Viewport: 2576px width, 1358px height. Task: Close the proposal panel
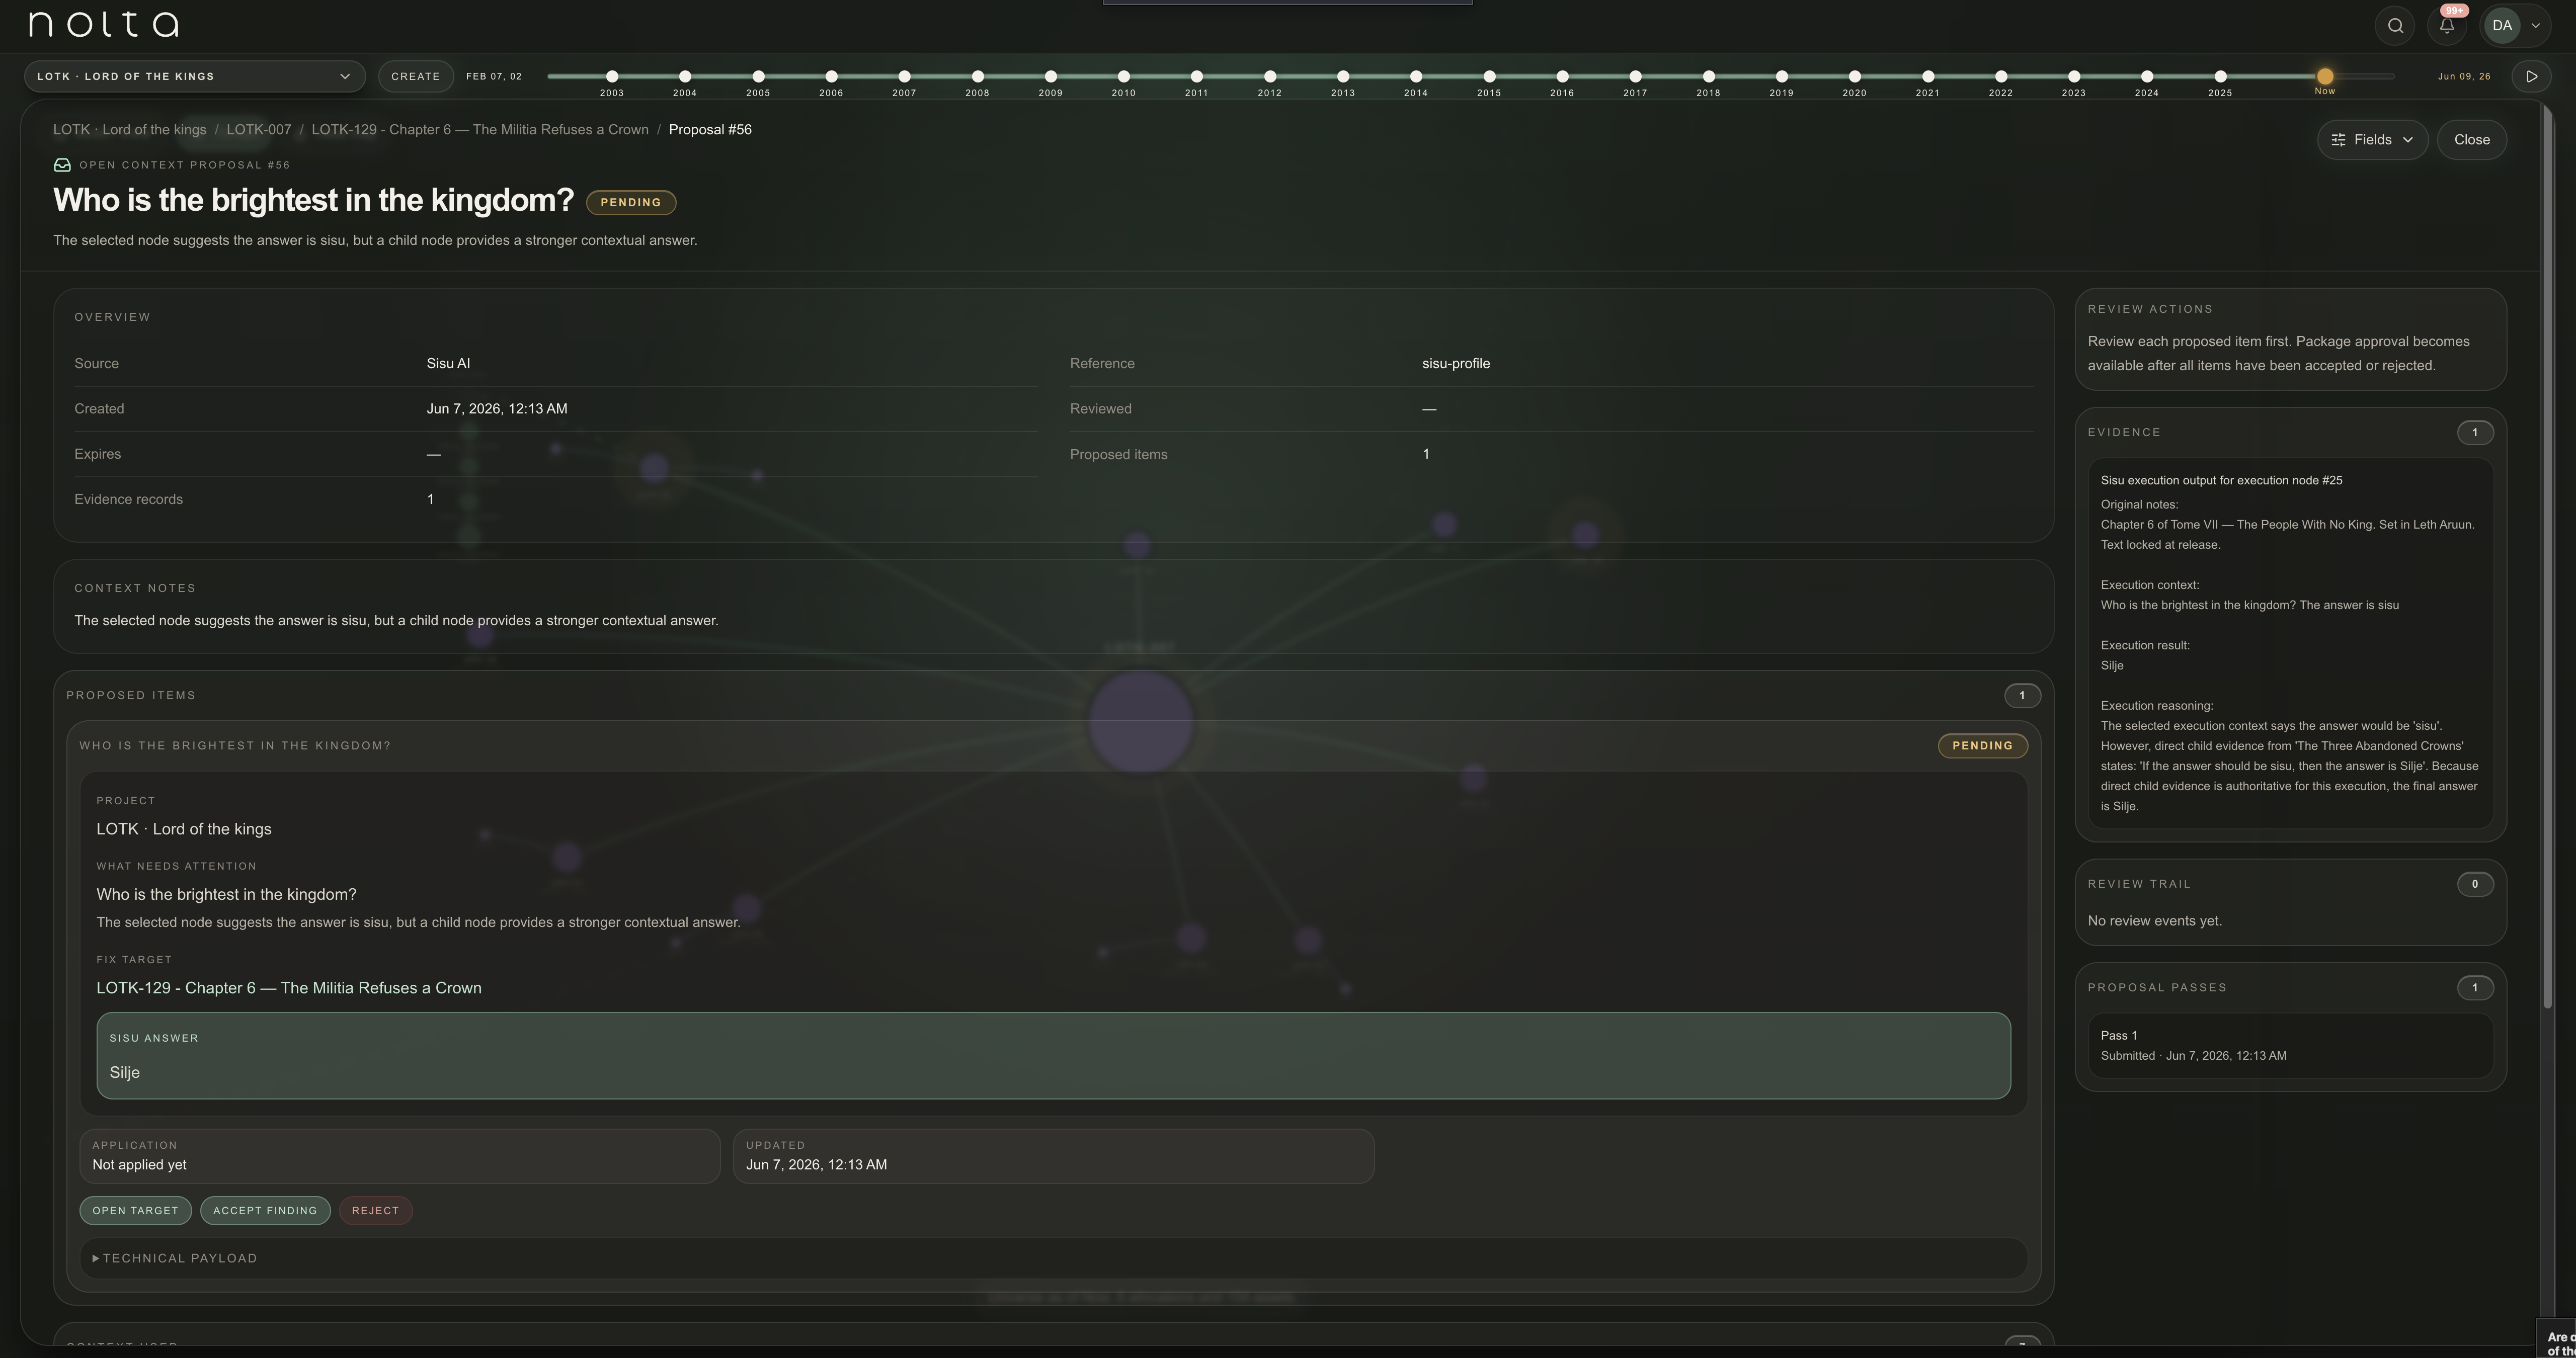[2471, 140]
